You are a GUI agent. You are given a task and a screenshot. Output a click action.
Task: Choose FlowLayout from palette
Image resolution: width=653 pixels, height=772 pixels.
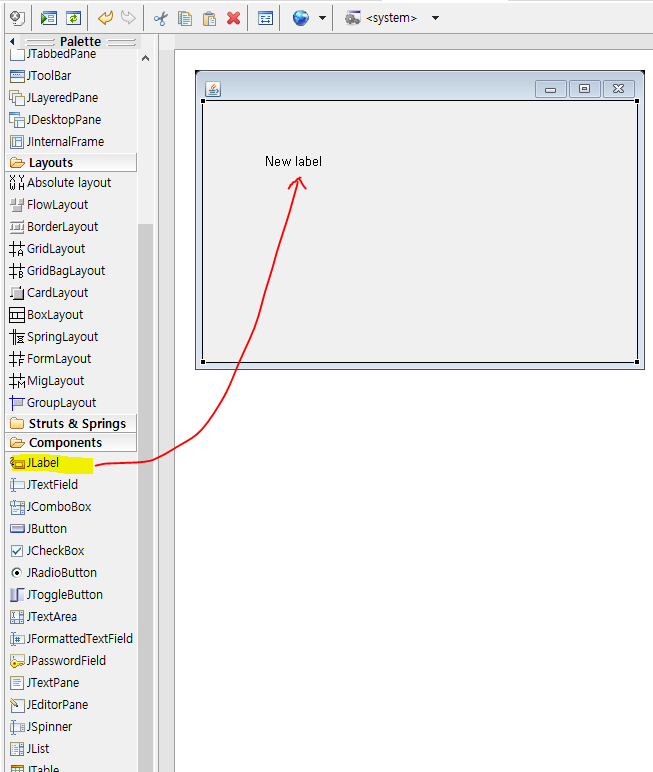49,205
